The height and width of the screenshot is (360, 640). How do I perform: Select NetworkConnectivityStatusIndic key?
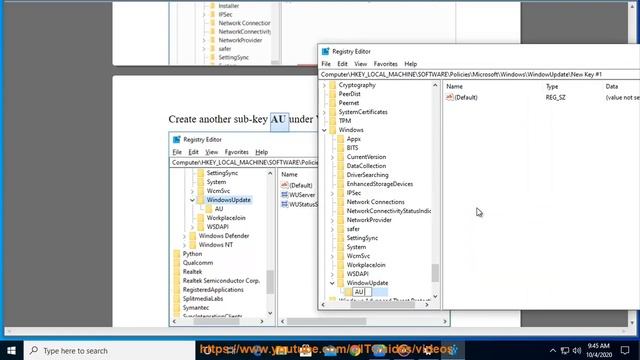pos(389,211)
